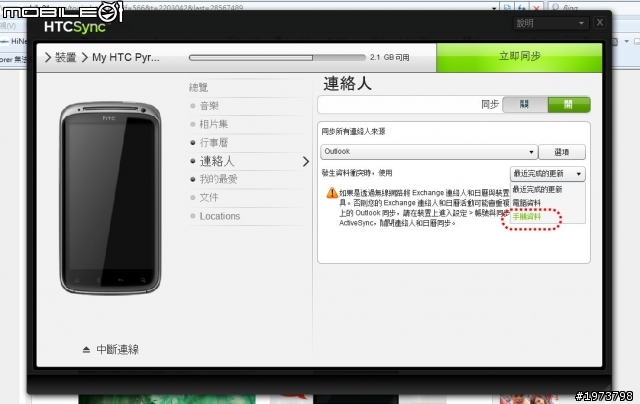The image size is (640, 404).
Task: Click the HTC Sync logo
Action: coord(75,27)
